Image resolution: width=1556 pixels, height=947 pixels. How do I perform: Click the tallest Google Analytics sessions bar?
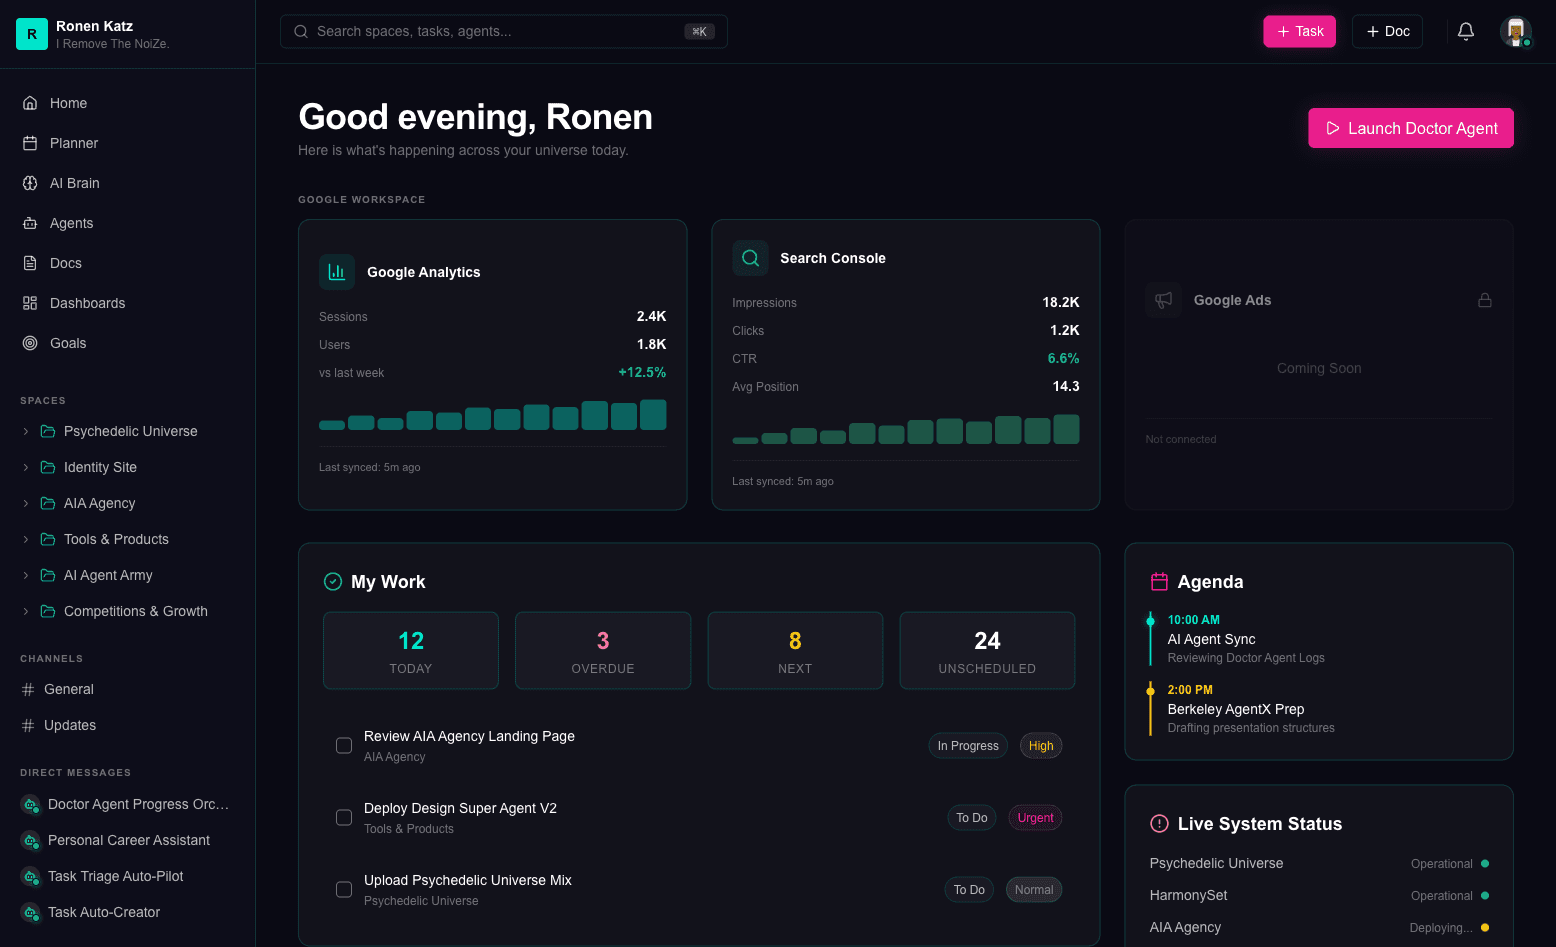coord(653,415)
